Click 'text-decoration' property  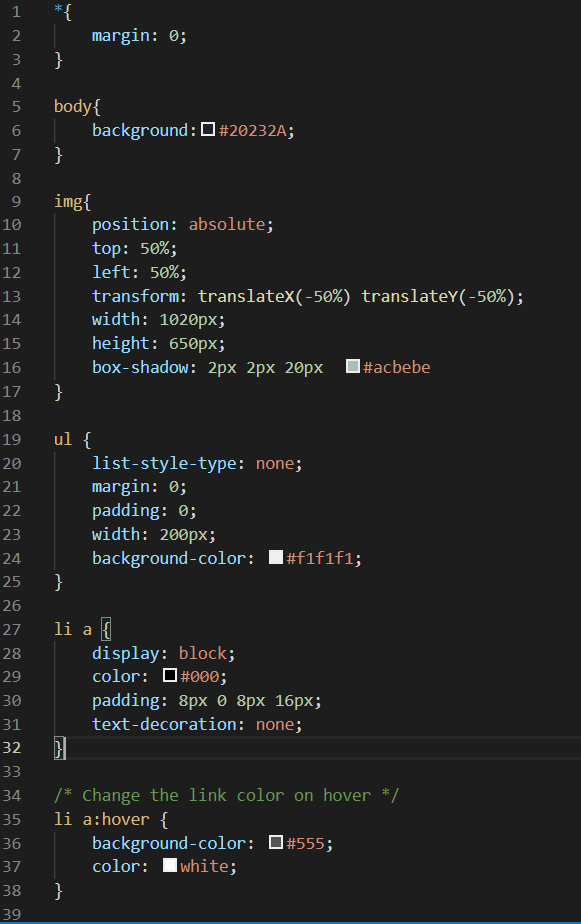(164, 724)
